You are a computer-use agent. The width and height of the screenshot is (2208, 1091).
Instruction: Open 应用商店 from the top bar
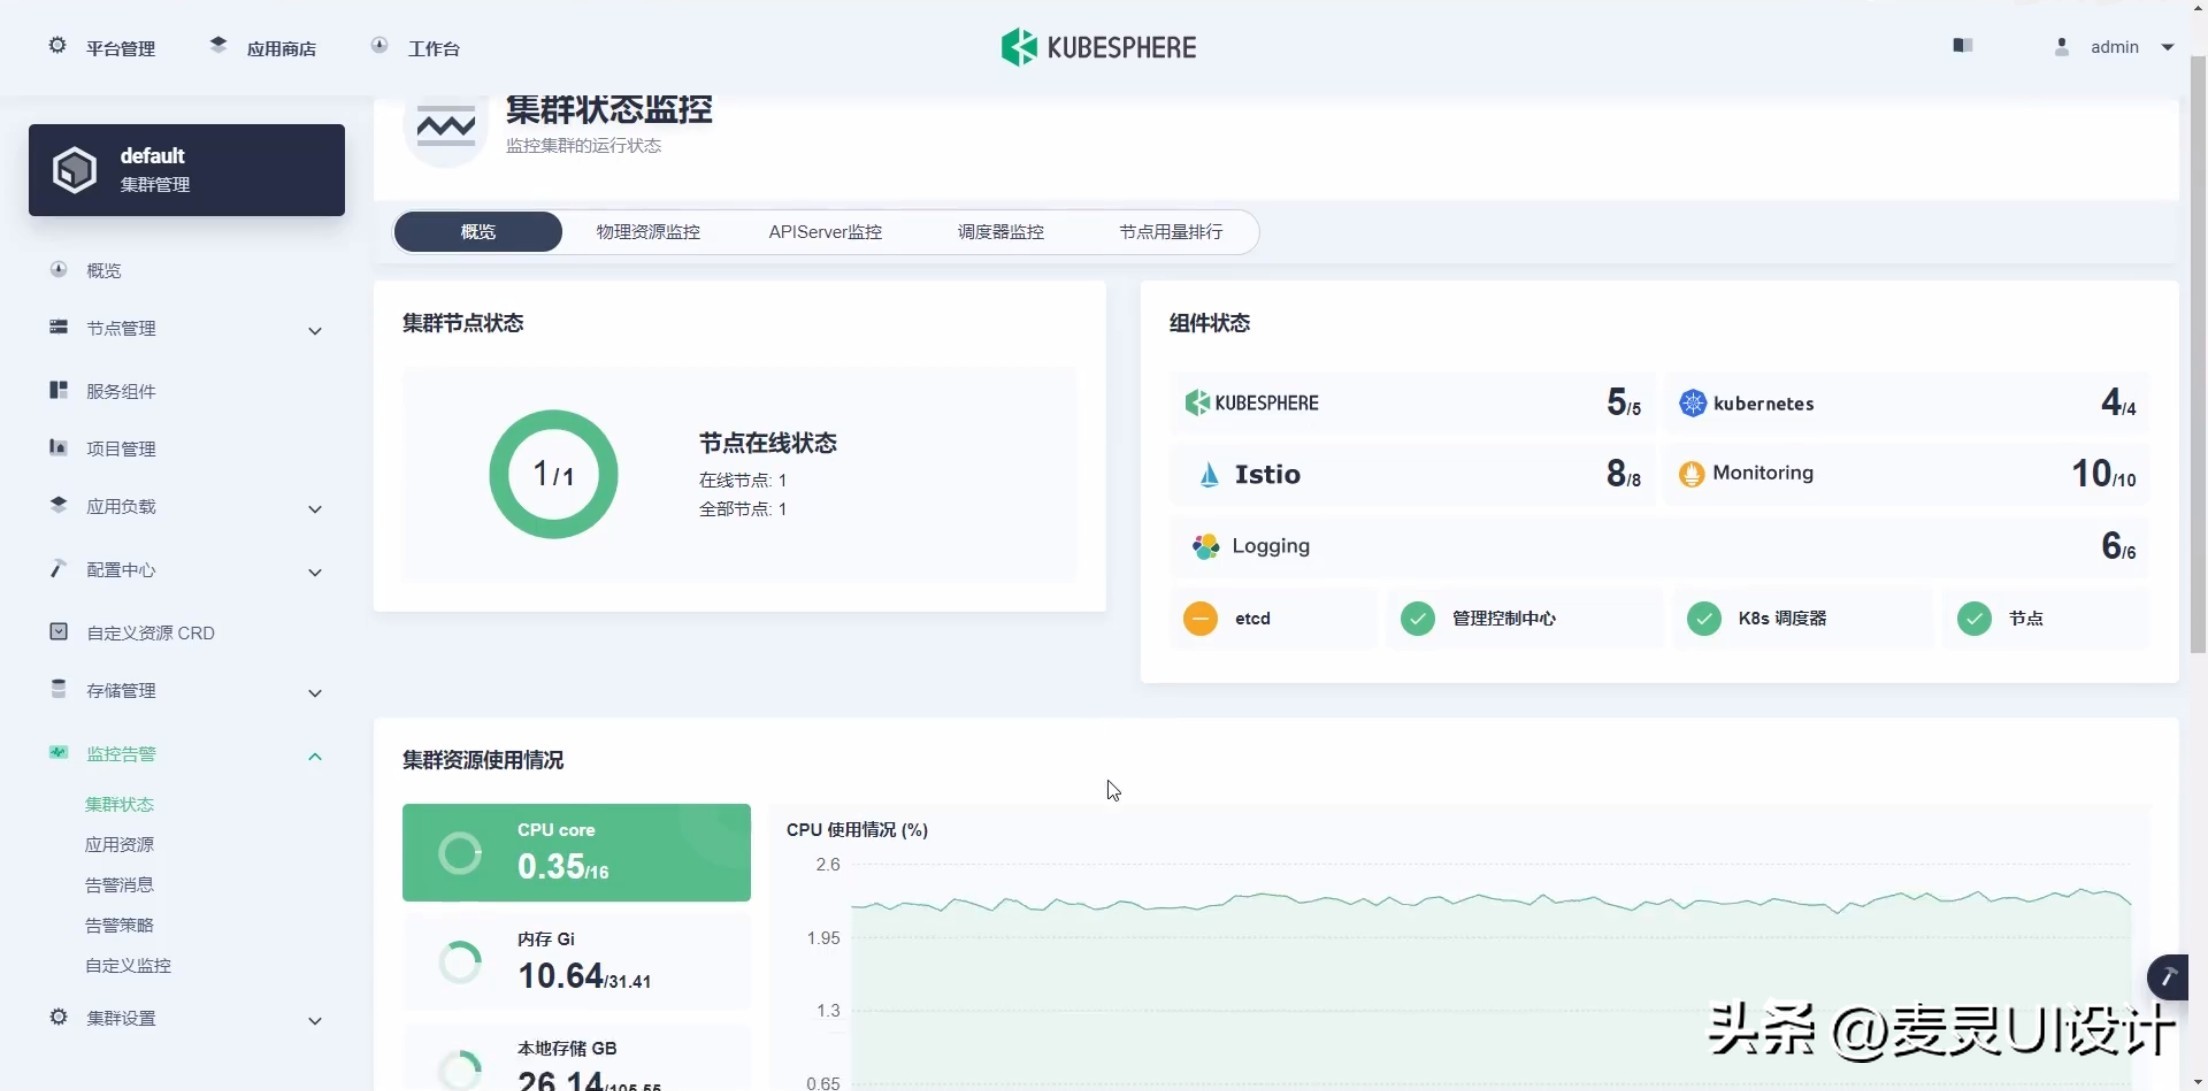(x=281, y=47)
